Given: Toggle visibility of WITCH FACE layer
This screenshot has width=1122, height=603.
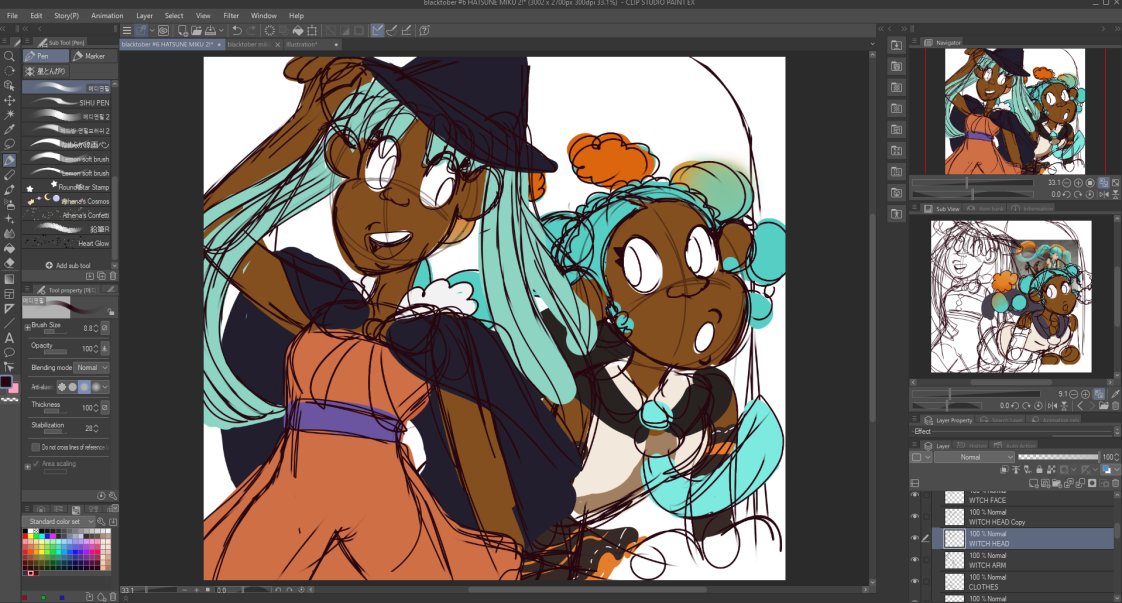Looking at the screenshot, I should tap(914, 495).
